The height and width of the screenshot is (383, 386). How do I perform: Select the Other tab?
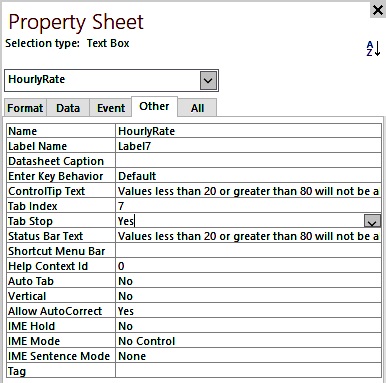coord(154,106)
